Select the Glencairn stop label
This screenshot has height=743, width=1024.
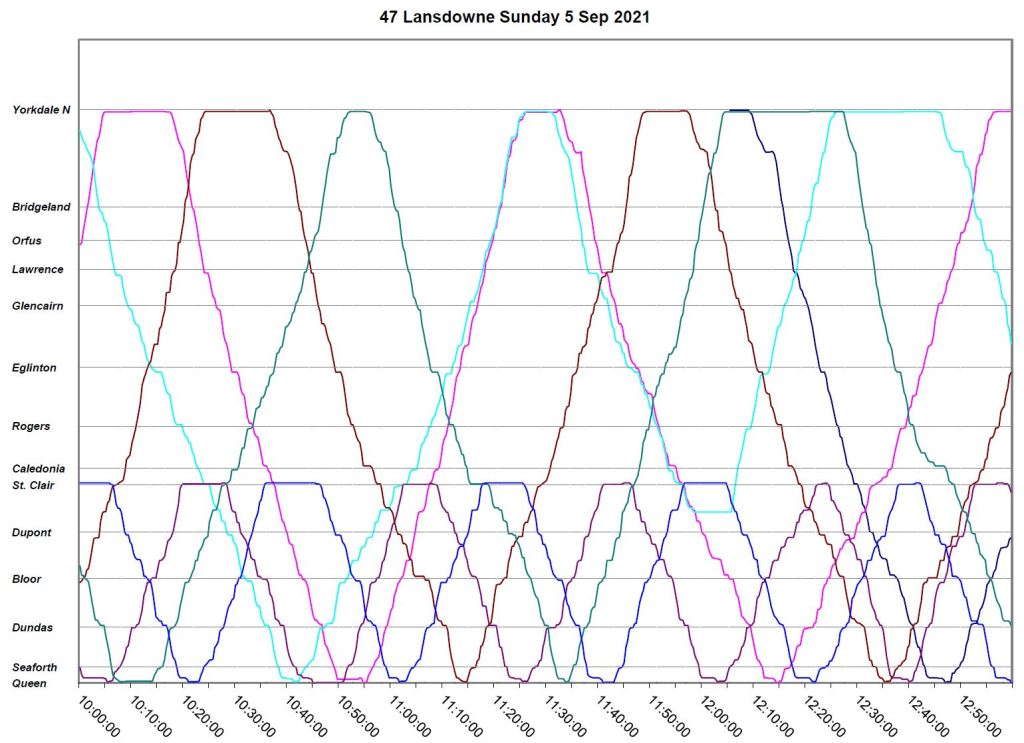click(38, 306)
